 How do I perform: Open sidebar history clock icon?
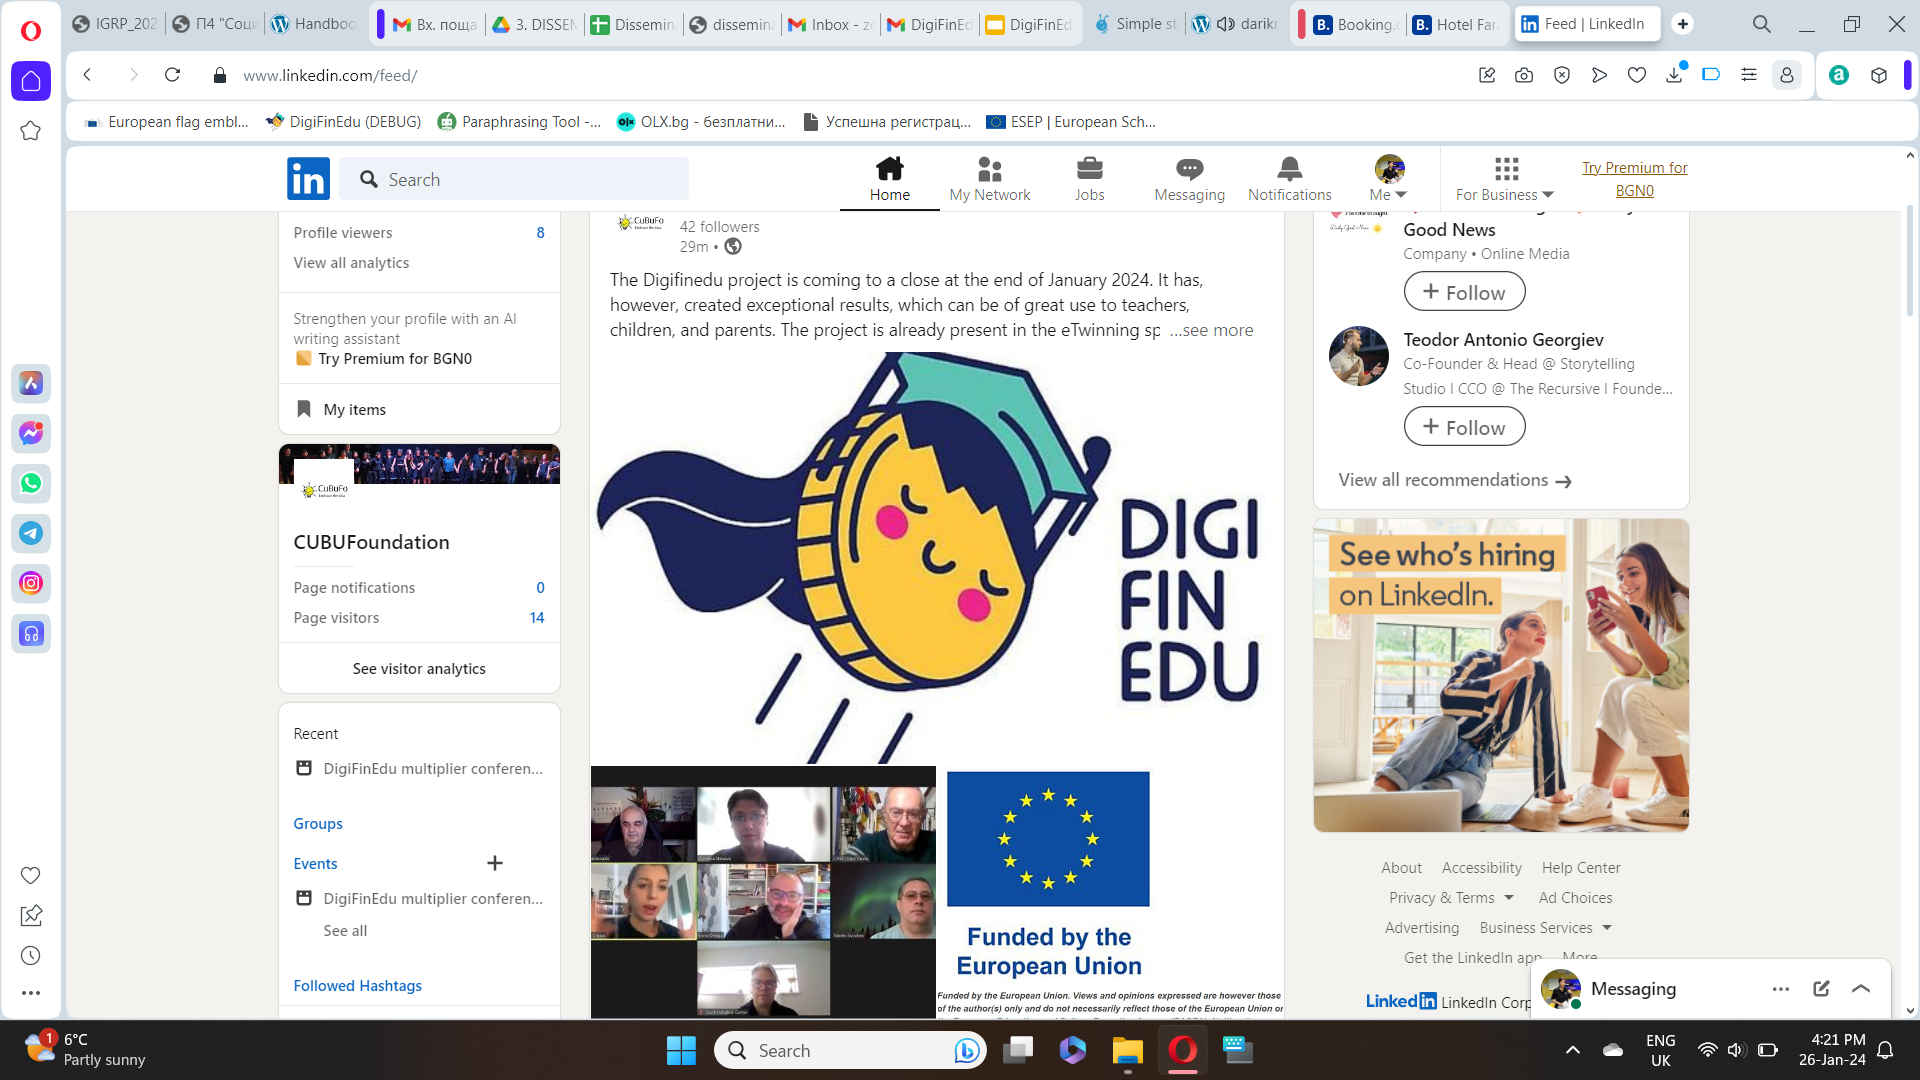coord(31,955)
